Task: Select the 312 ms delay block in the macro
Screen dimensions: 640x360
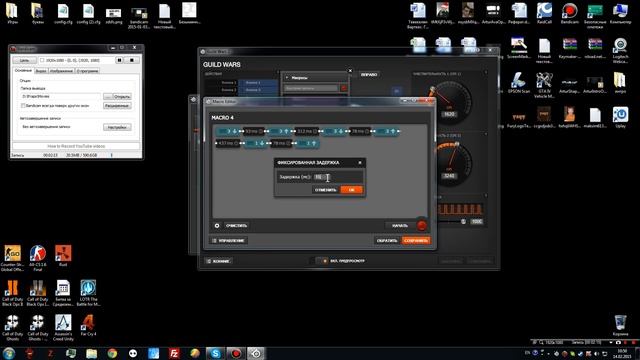Action: (306, 131)
